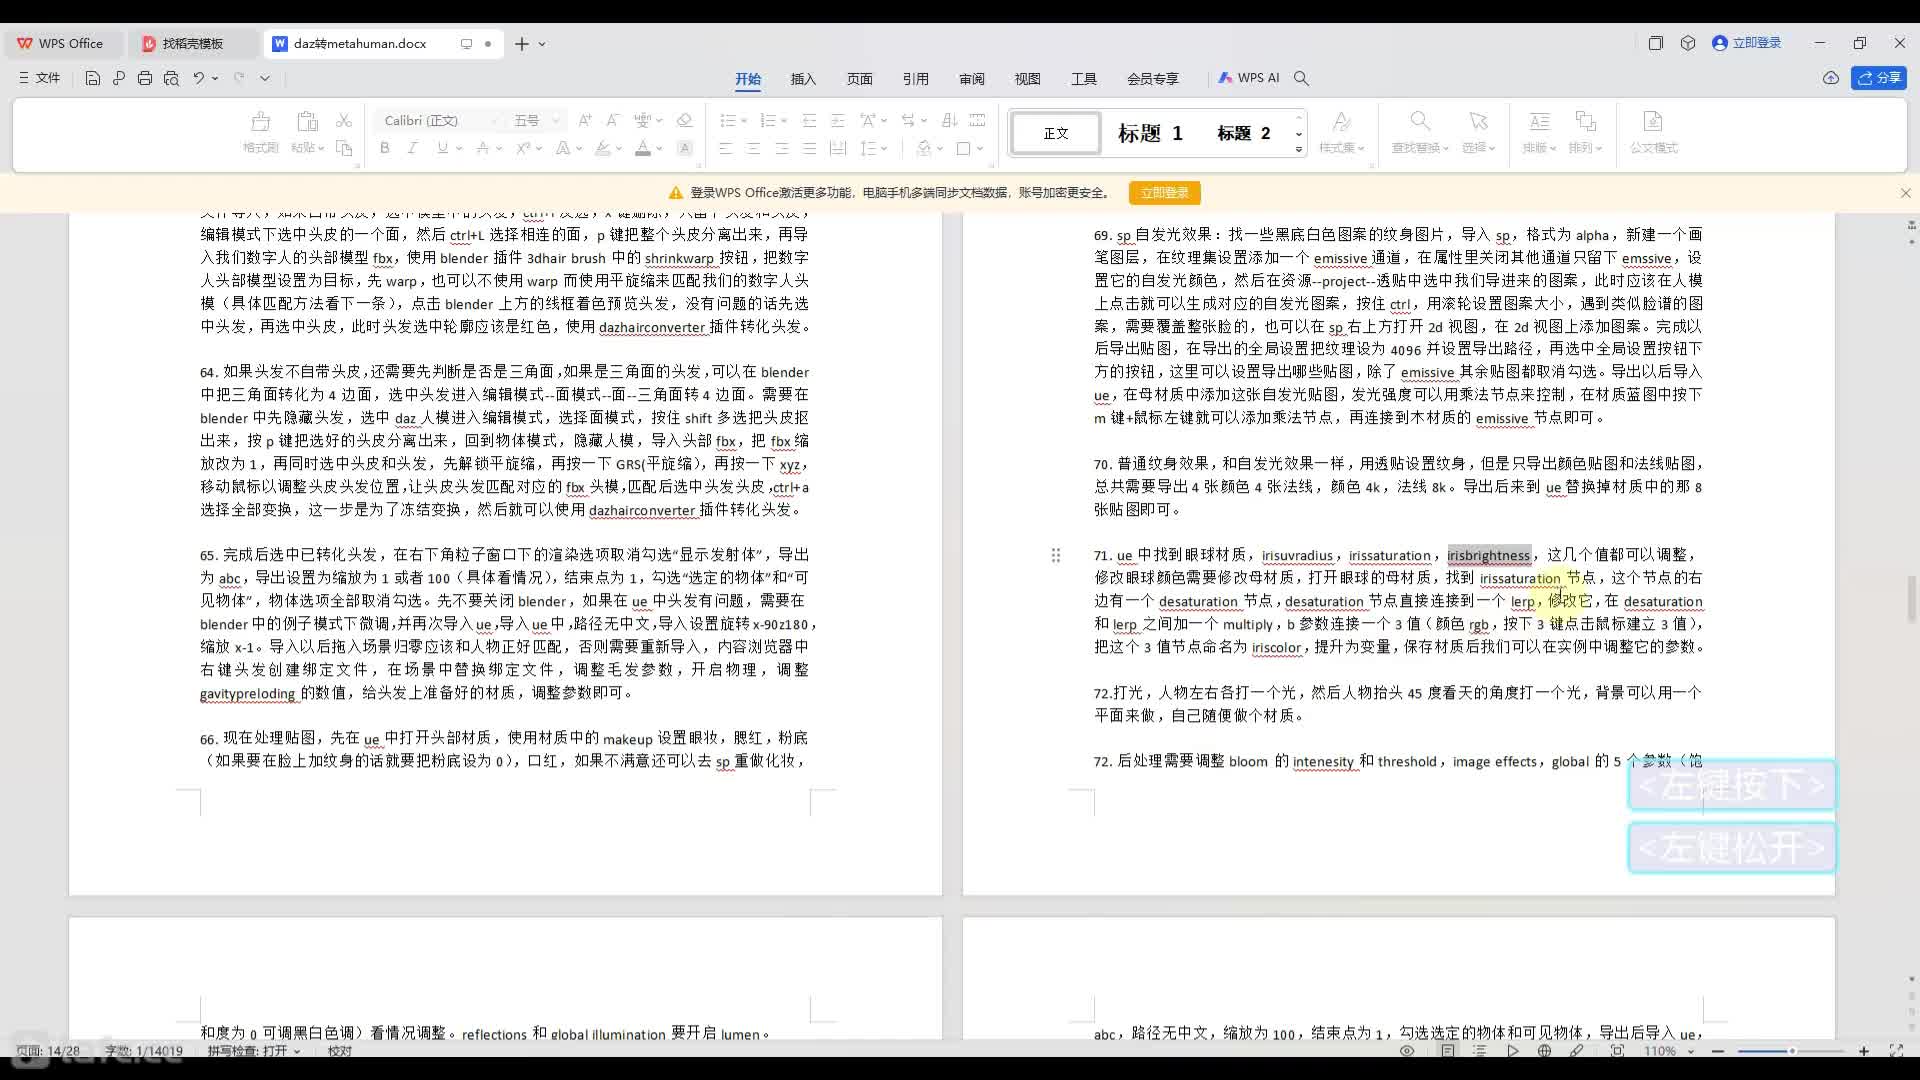Switch to the 审阅 ribbon tab
This screenshot has height=1080, width=1920.
[971, 78]
